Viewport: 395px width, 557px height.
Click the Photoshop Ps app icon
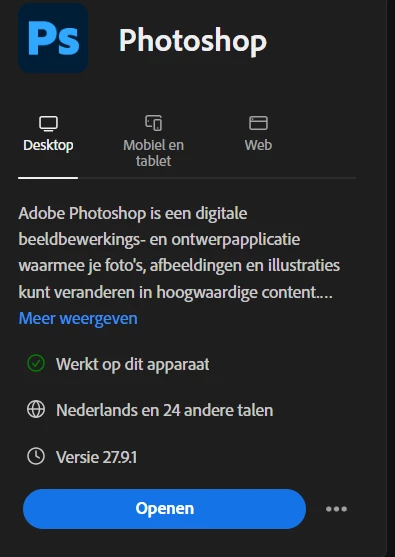pyautogui.click(x=53, y=38)
